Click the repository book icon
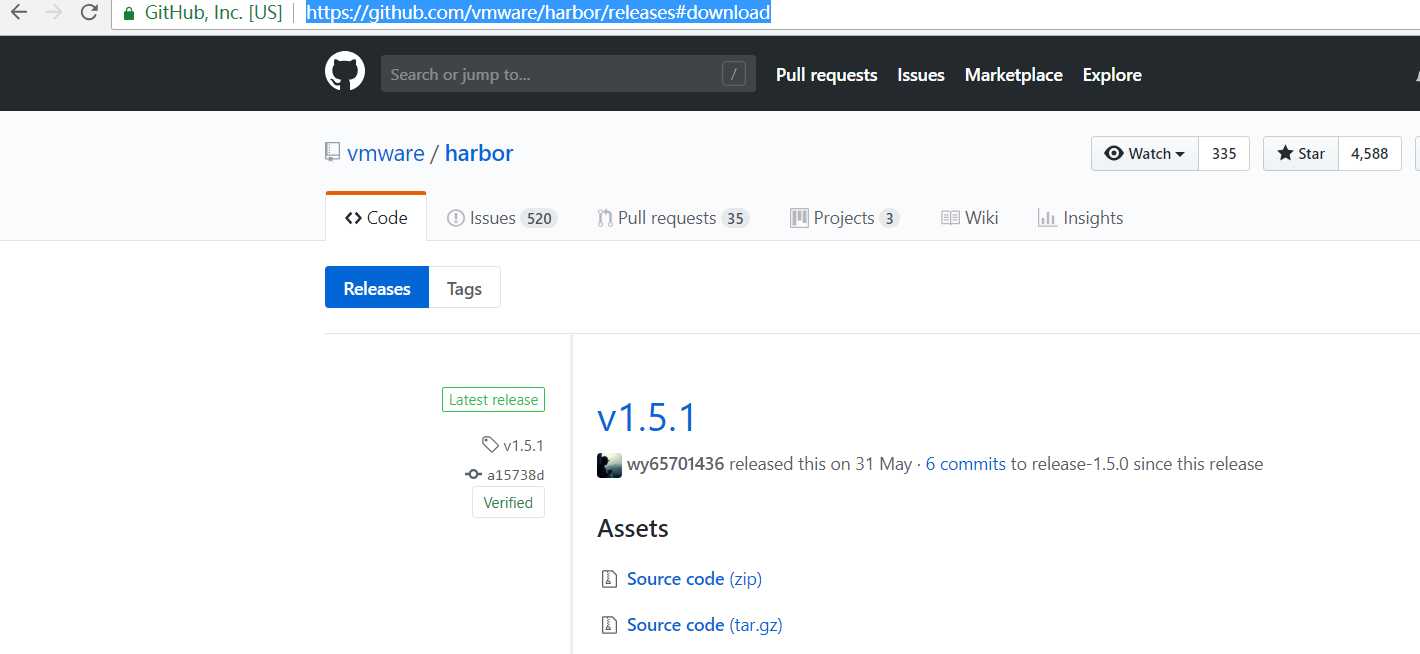The image size is (1420, 654). pyautogui.click(x=332, y=152)
